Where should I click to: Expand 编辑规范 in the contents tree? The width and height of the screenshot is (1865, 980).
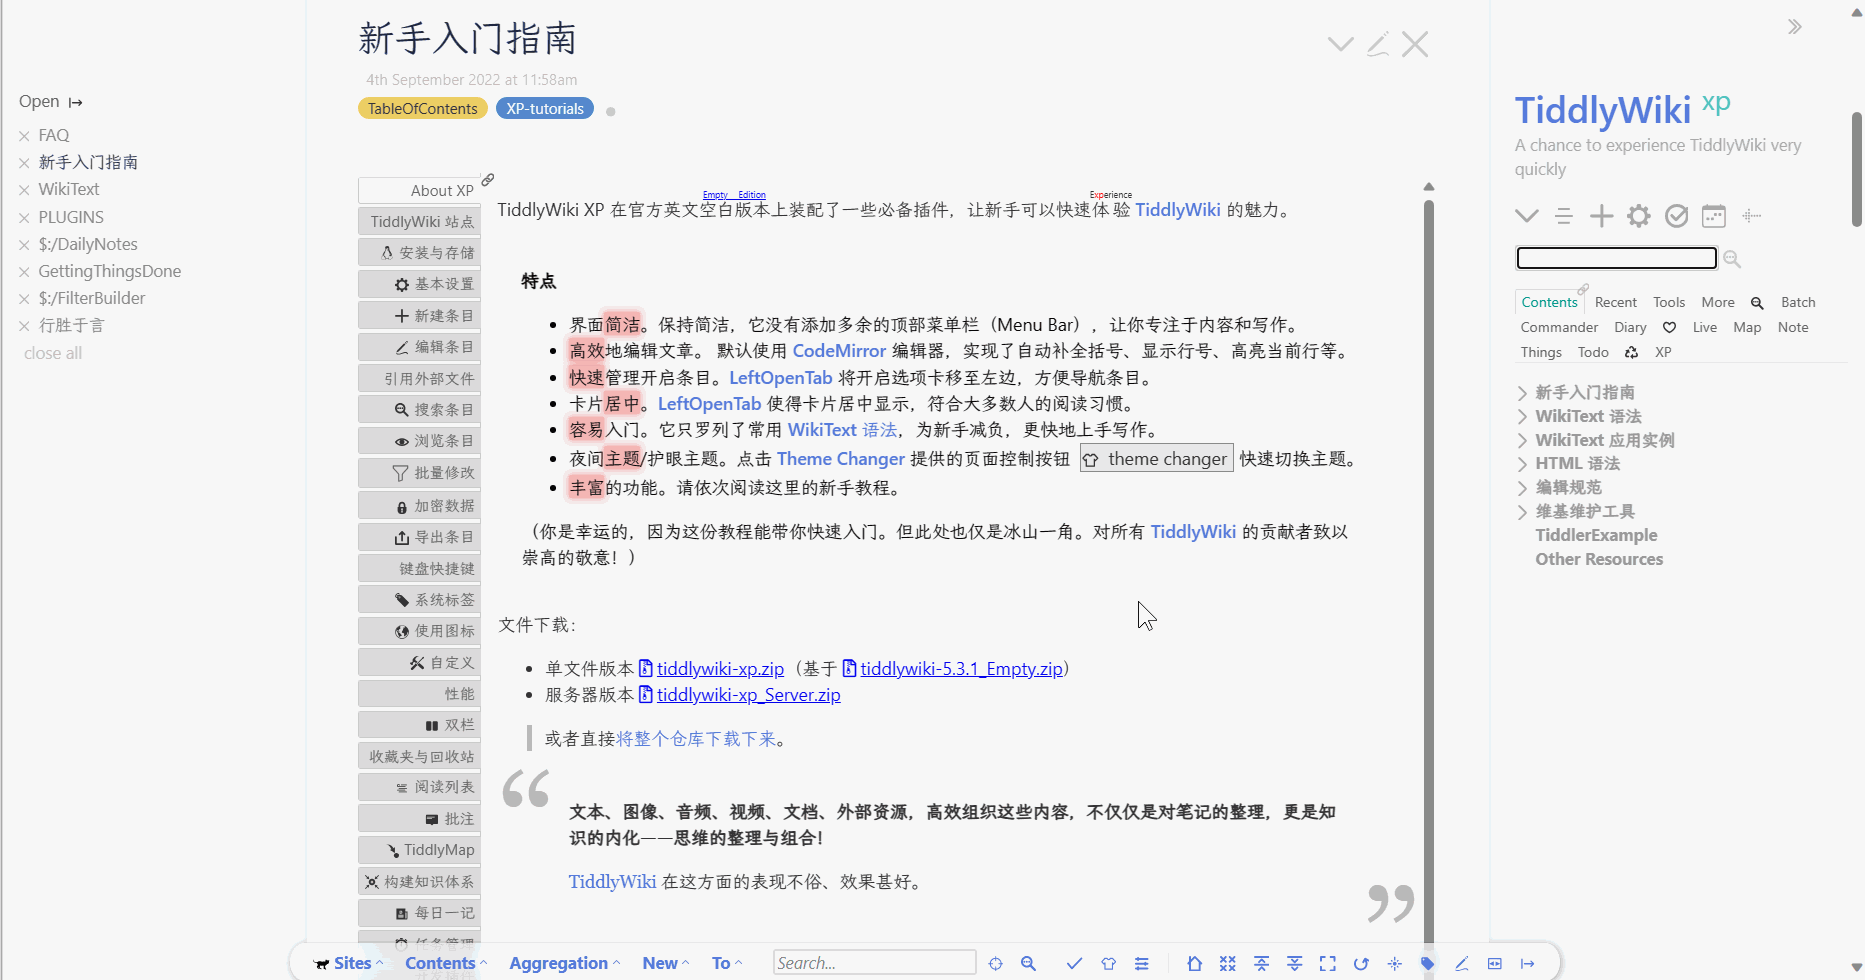click(x=1522, y=488)
